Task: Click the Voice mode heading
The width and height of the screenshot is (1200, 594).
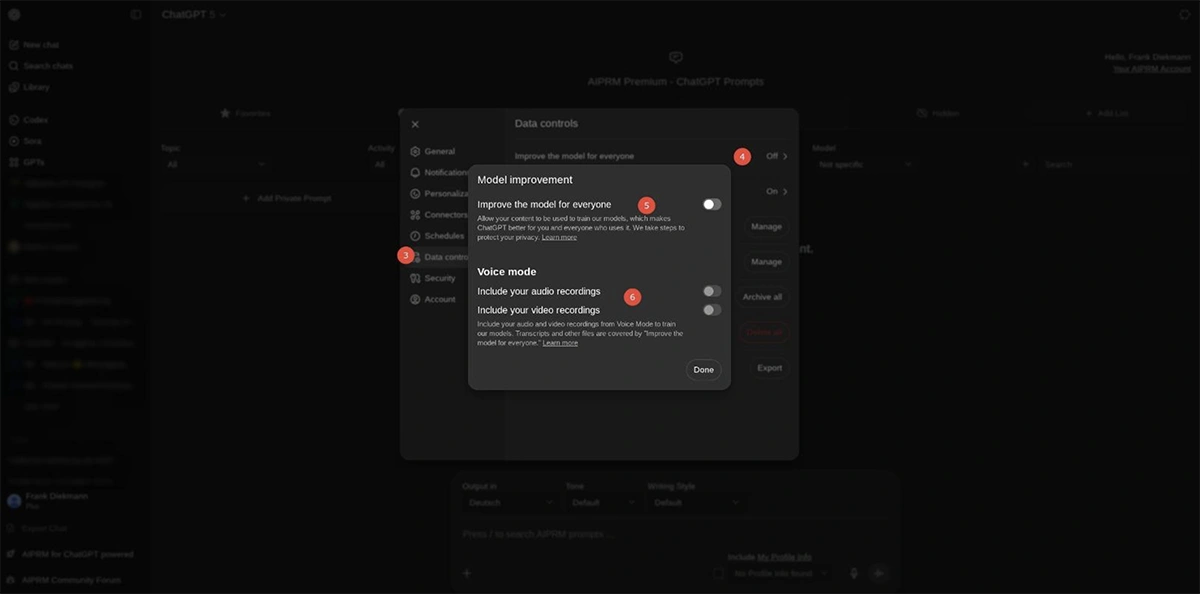Action: (x=507, y=272)
